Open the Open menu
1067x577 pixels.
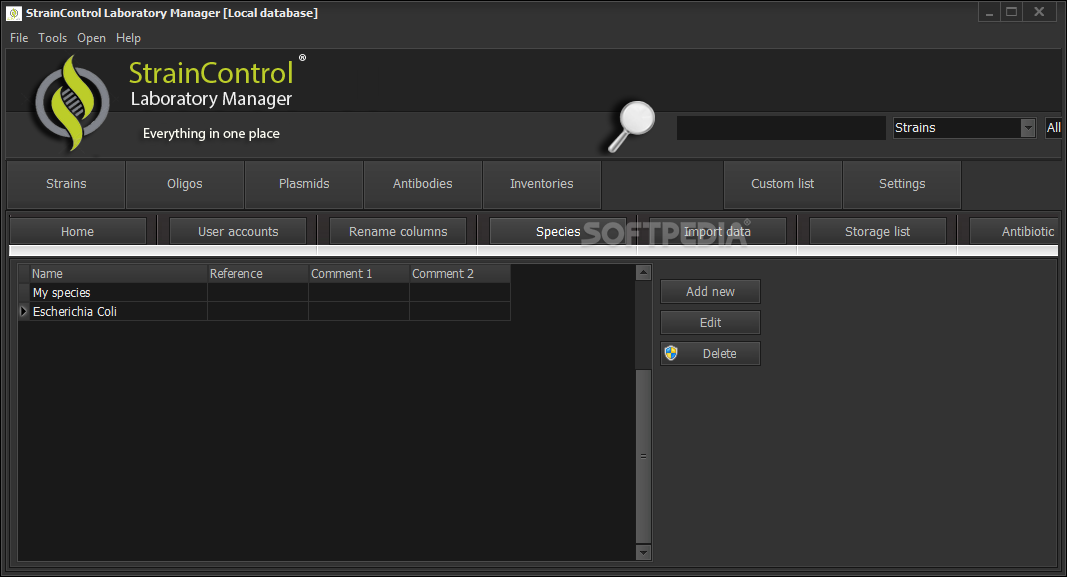91,38
